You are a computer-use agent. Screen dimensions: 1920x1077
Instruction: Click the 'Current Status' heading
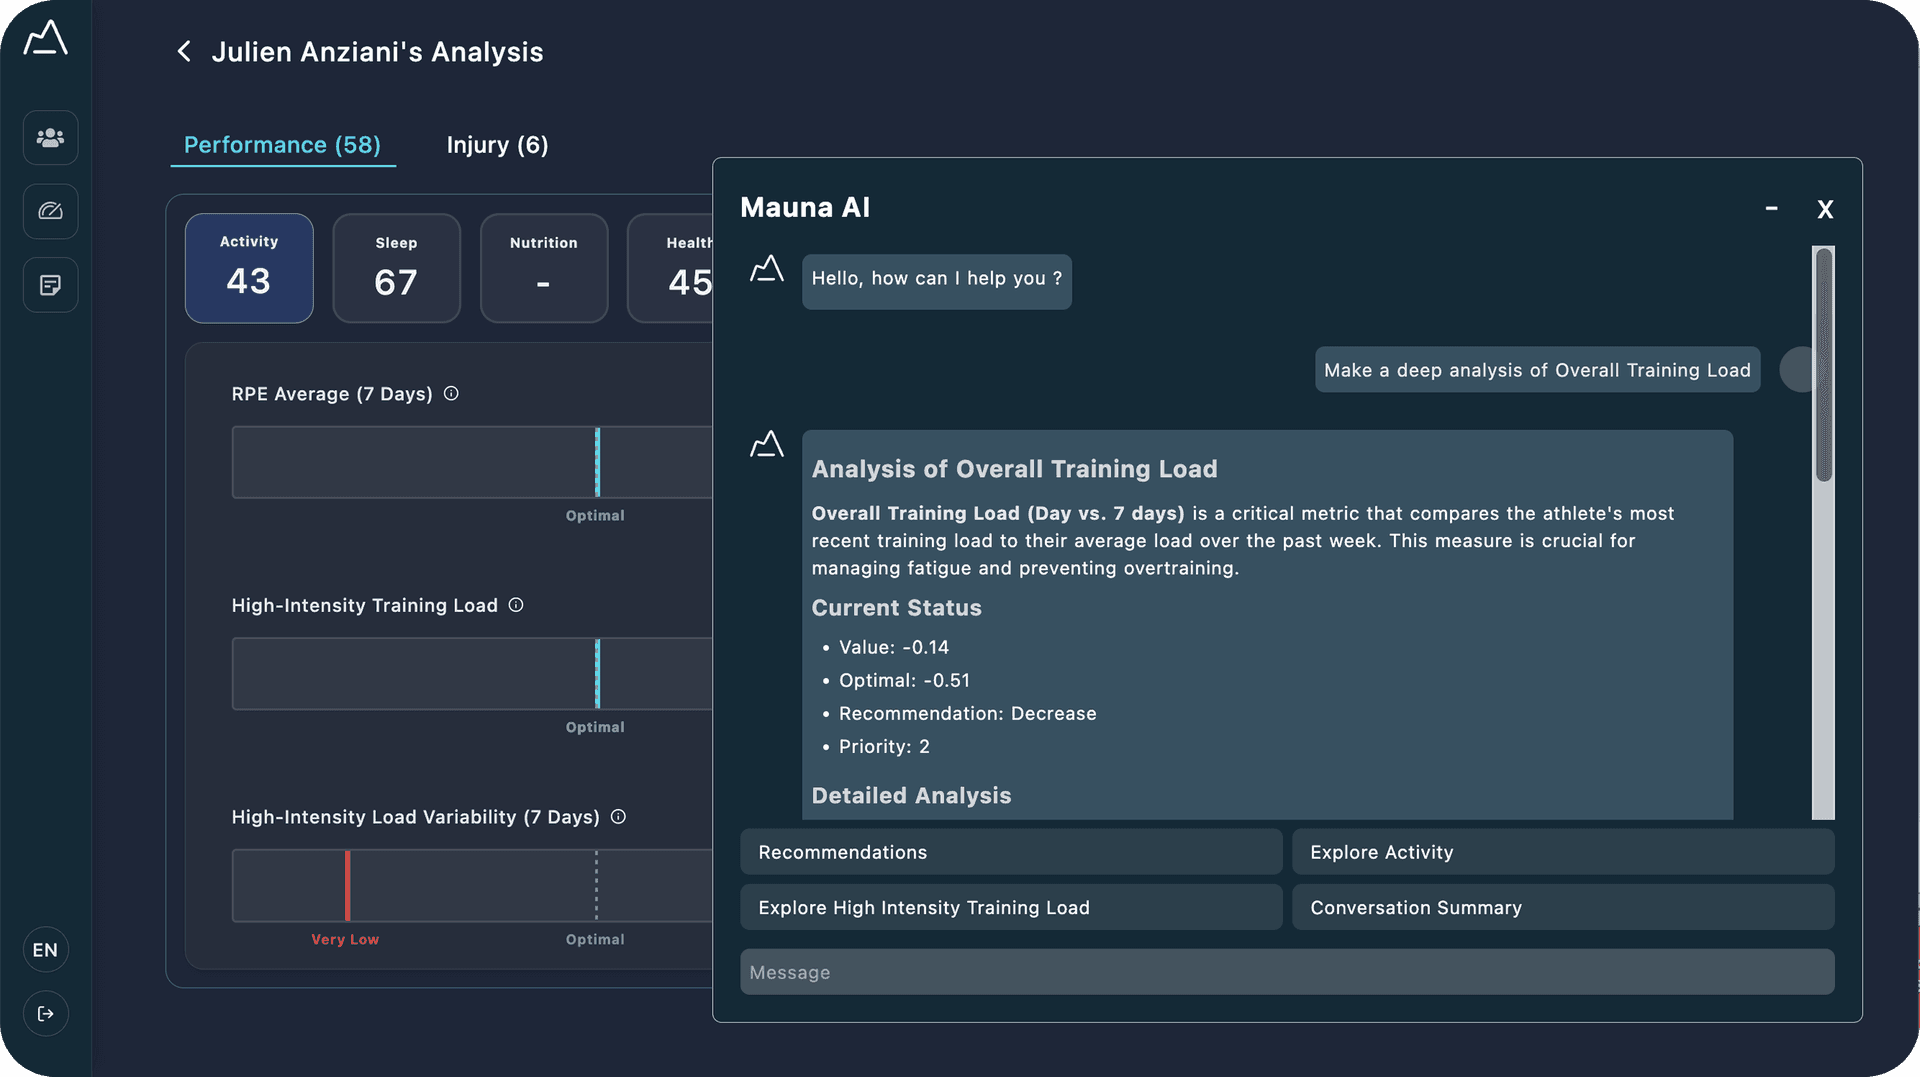[x=896, y=608]
